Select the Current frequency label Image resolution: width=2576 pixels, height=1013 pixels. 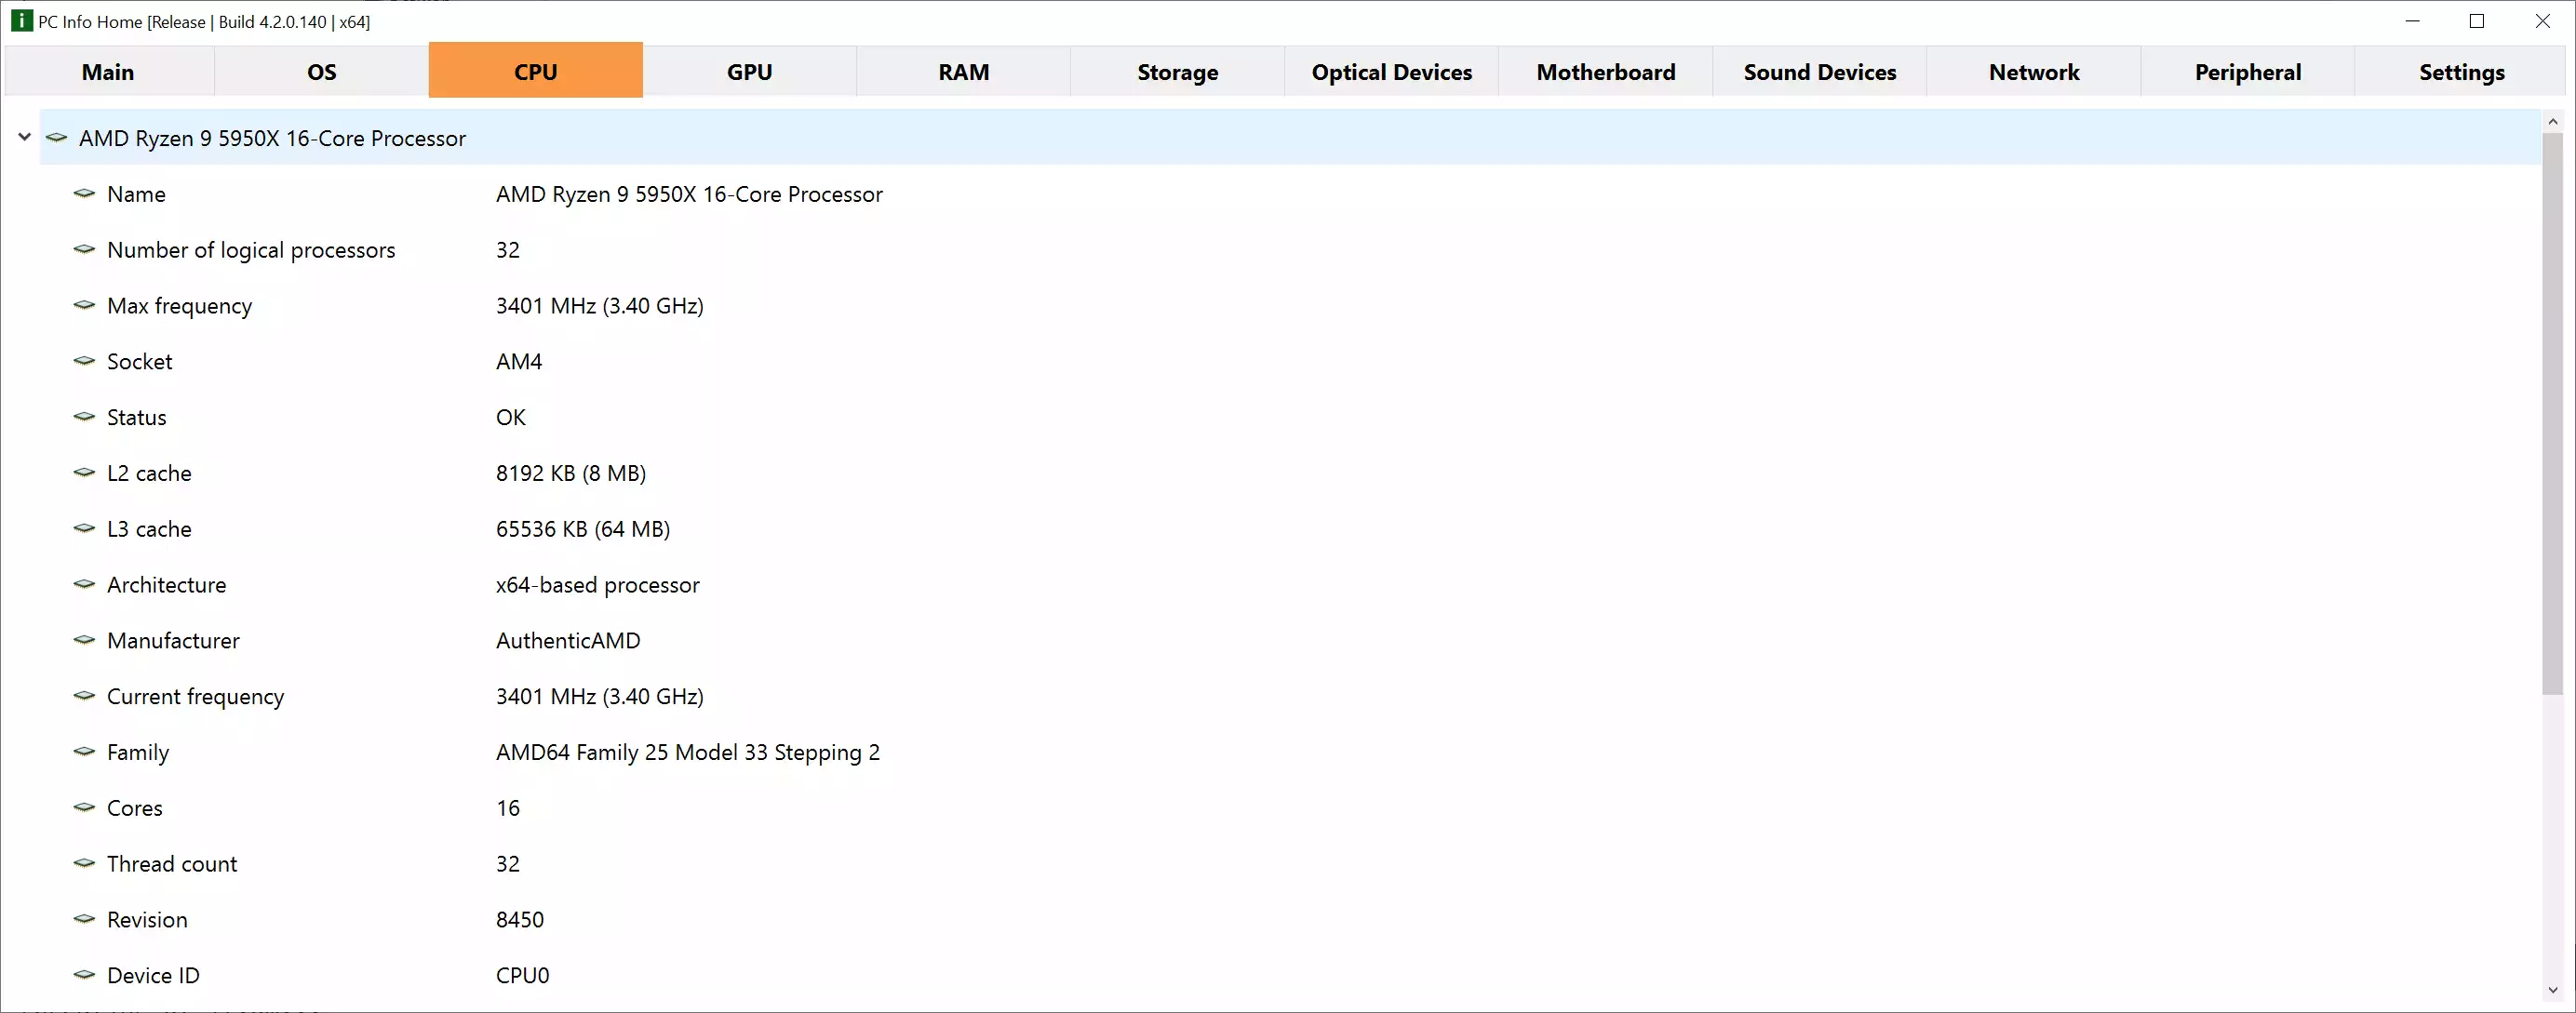195,697
